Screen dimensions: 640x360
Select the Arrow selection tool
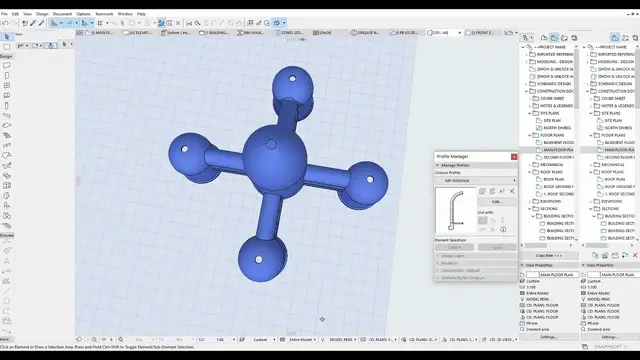7,37
